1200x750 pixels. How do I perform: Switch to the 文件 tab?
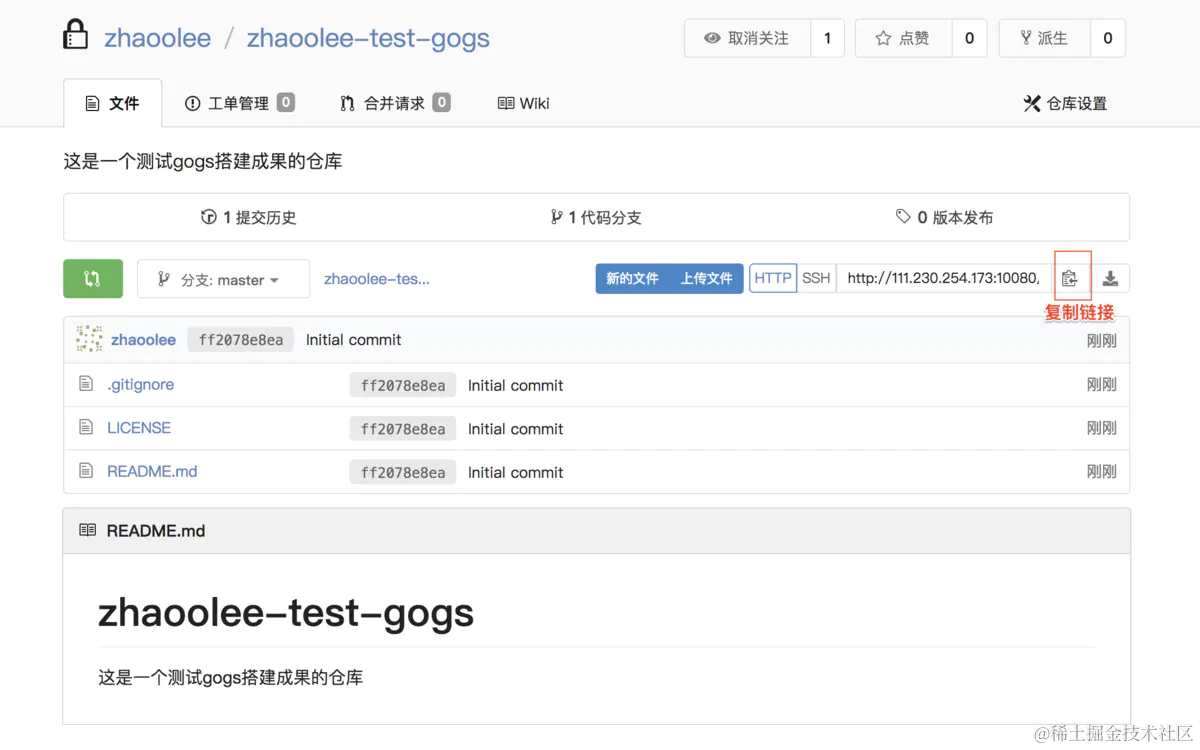[112, 103]
